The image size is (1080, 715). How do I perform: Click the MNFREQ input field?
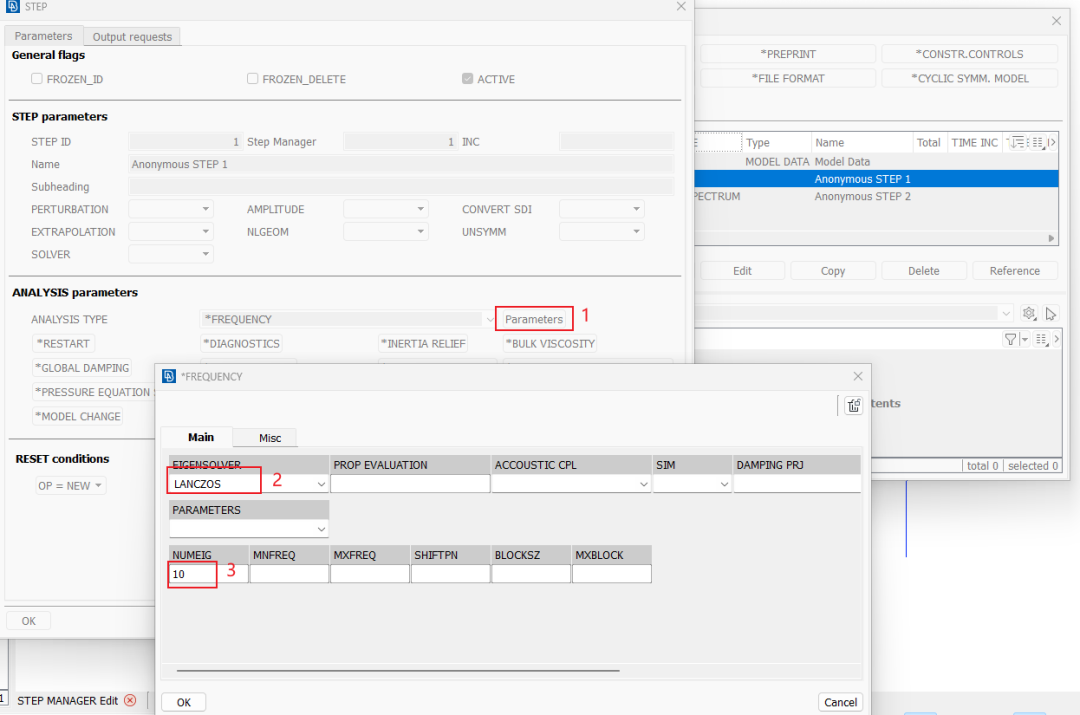coord(289,574)
